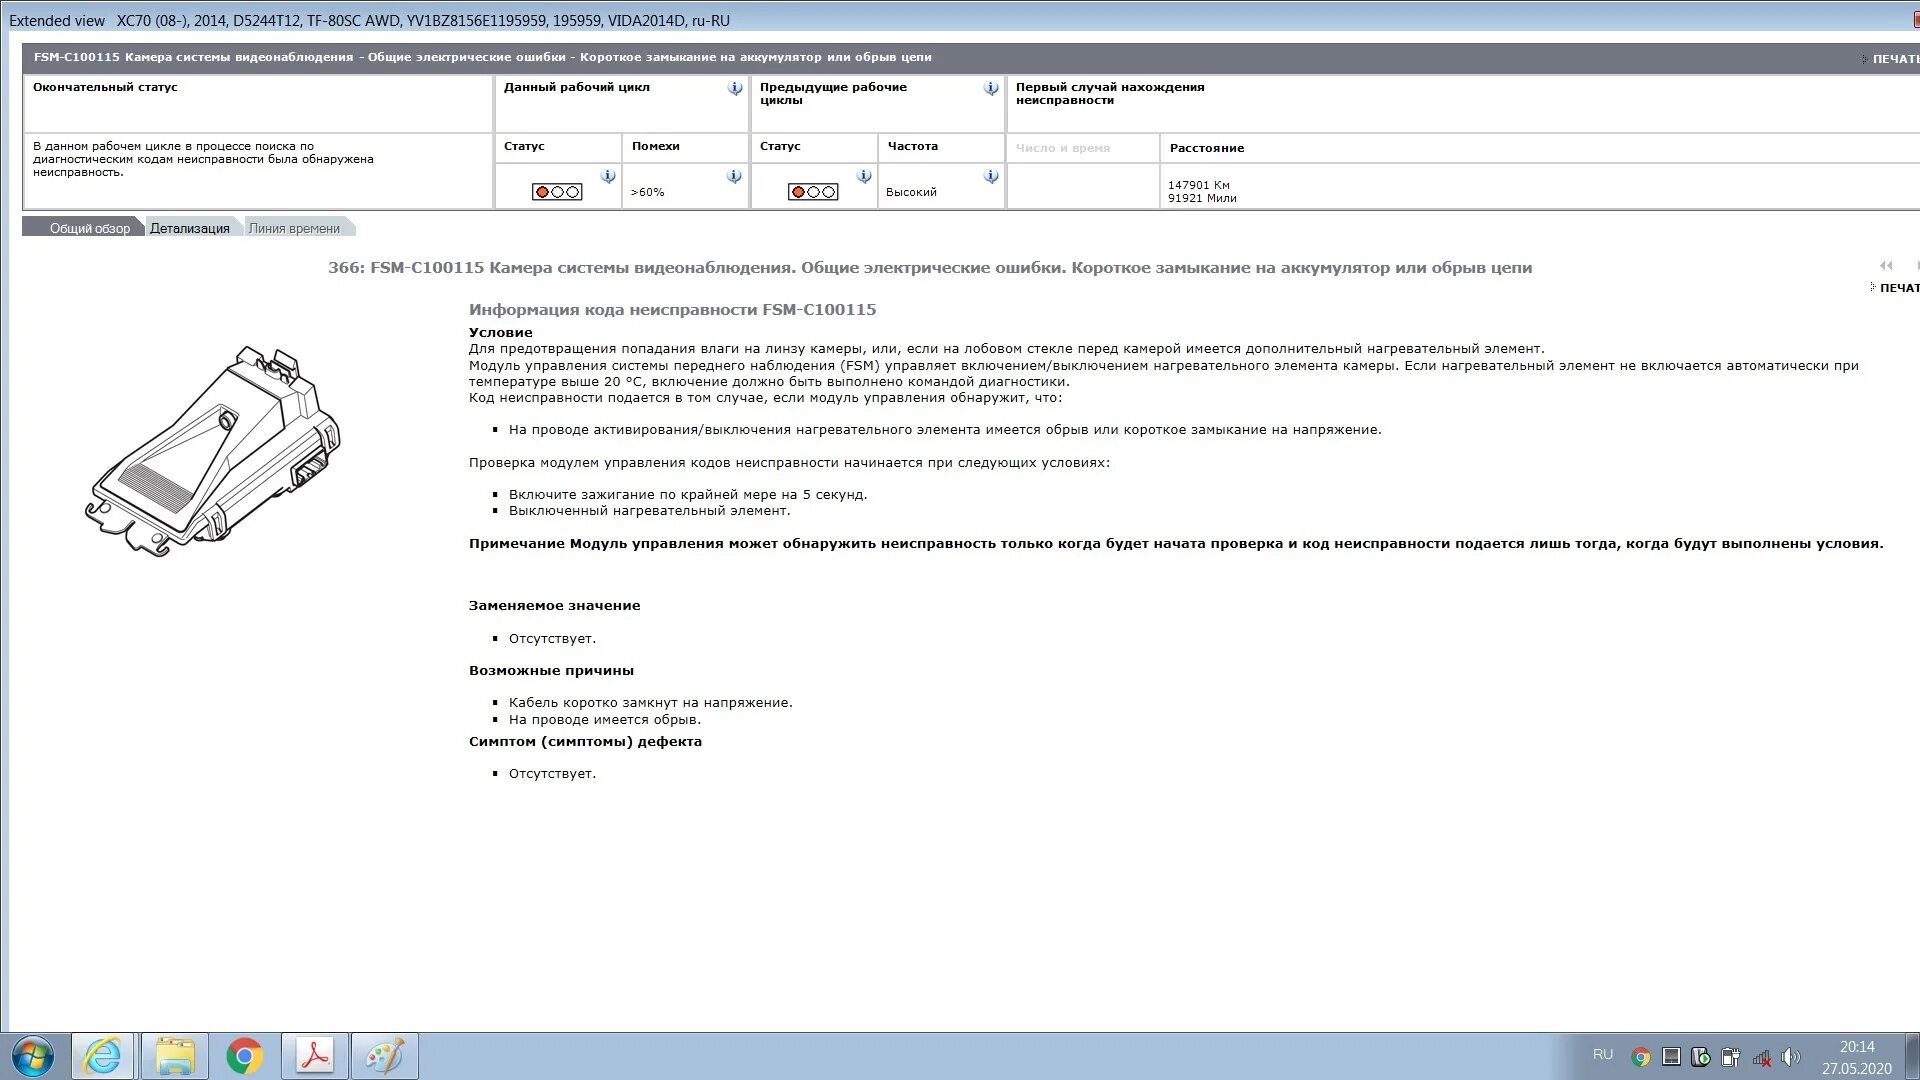Open the Детализация tab
Viewport: 1920px width, 1080px height.
(x=190, y=228)
